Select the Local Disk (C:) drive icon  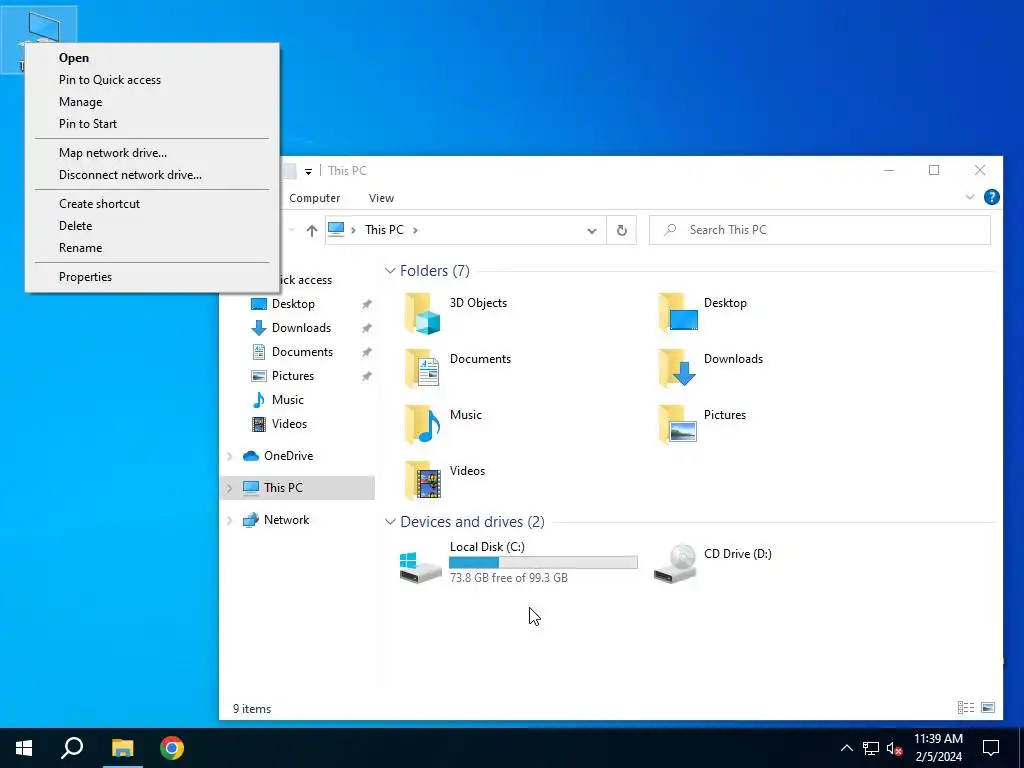[421, 566]
